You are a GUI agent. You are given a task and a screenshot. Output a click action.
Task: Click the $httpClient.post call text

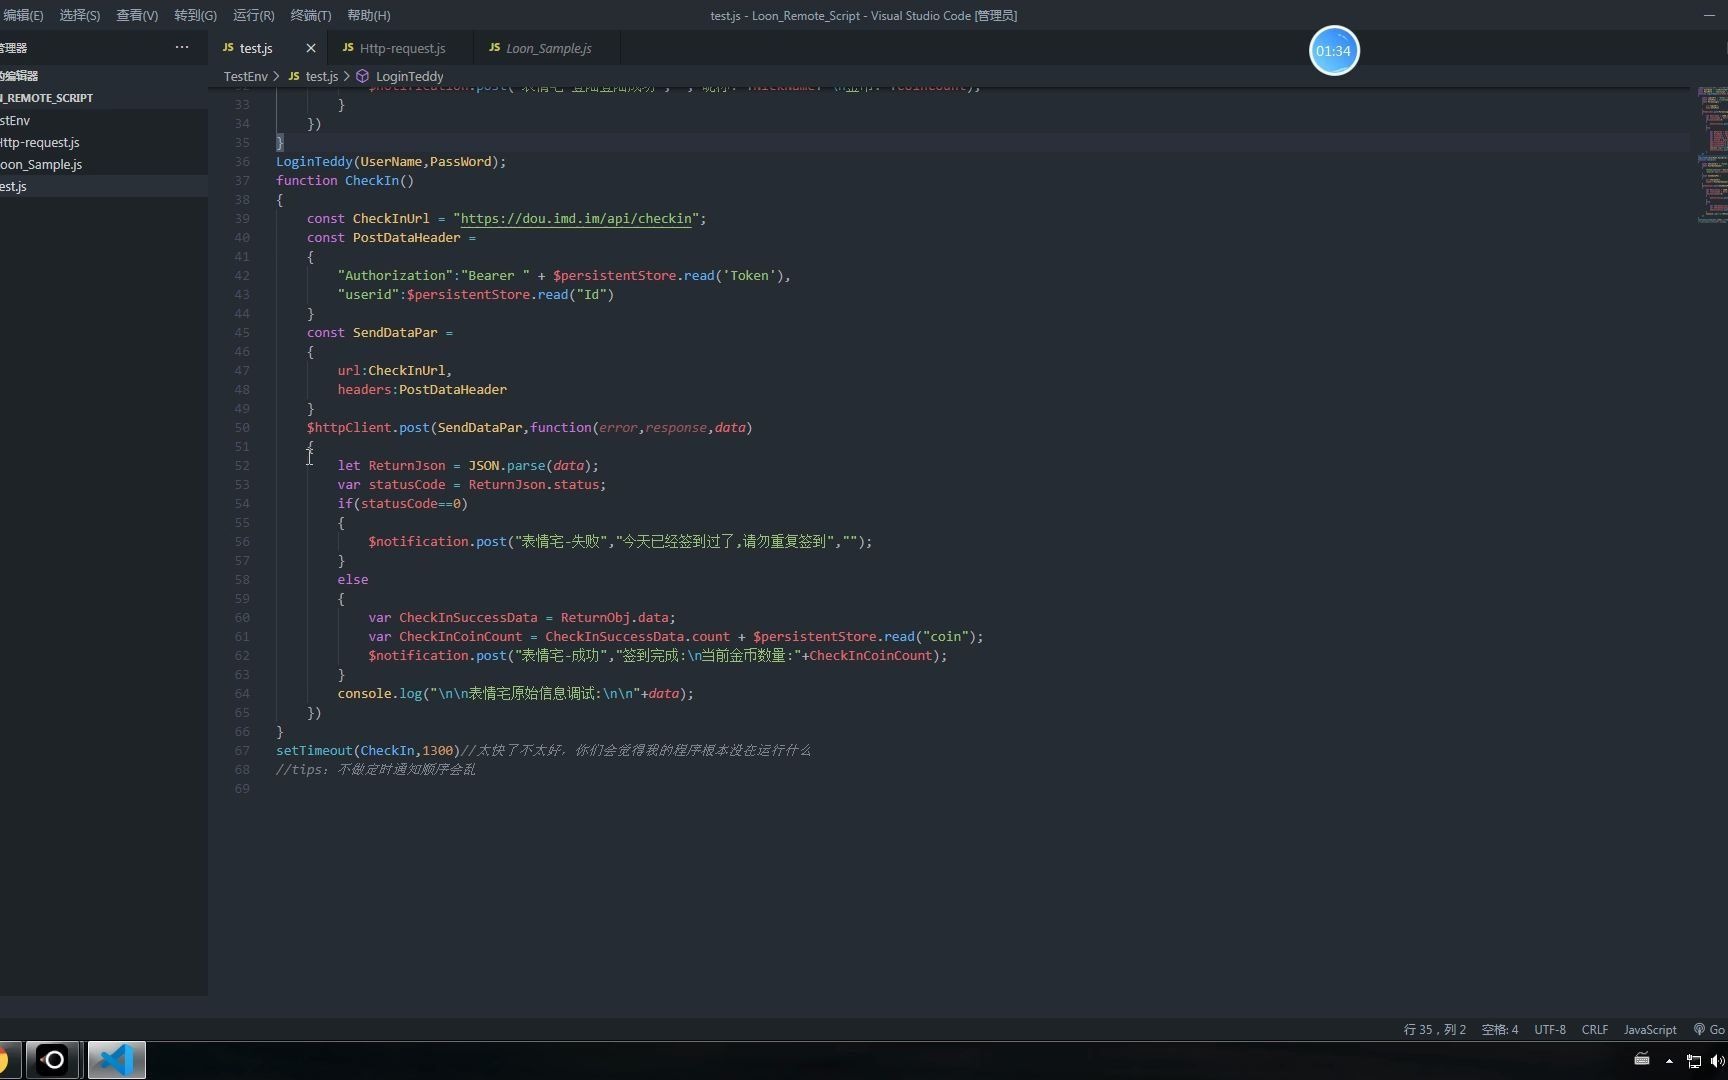click(x=368, y=427)
